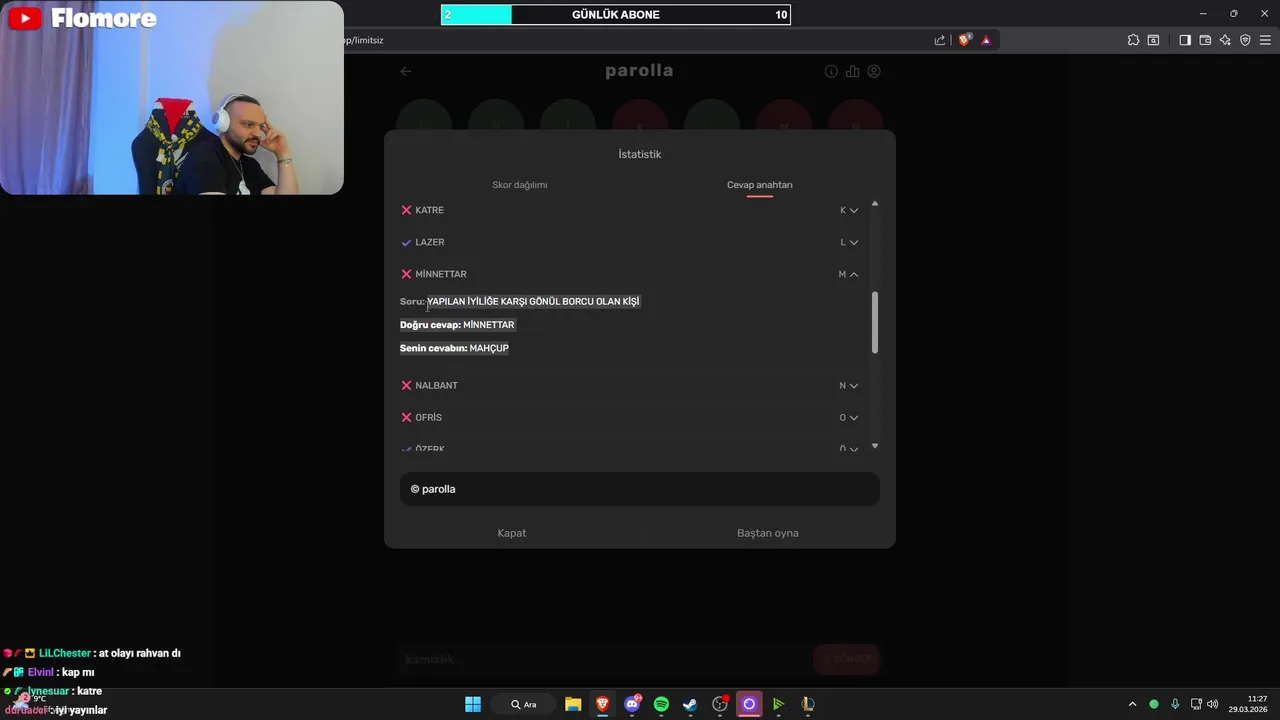Image resolution: width=1280 pixels, height=720 pixels.
Task: Click the Doğru cevap: MİNNETTAR line
Action: [x=457, y=325]
